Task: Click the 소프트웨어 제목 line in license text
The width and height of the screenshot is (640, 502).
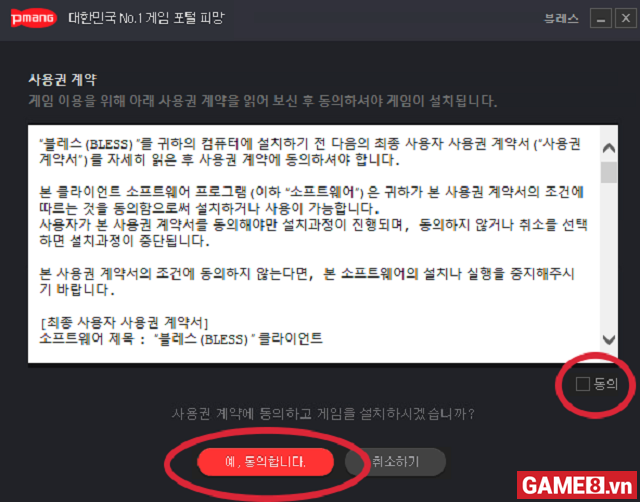Action: [181, 339]
